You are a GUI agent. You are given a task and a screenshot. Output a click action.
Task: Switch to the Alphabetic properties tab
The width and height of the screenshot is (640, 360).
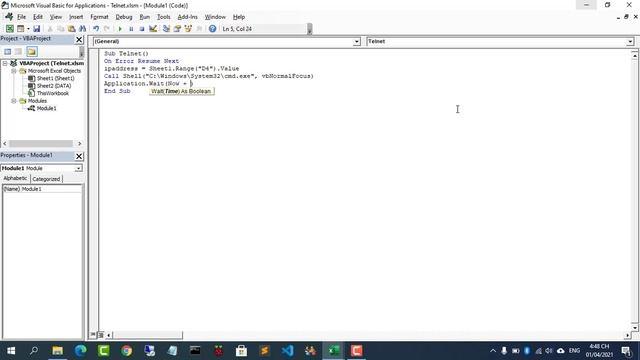15,178
